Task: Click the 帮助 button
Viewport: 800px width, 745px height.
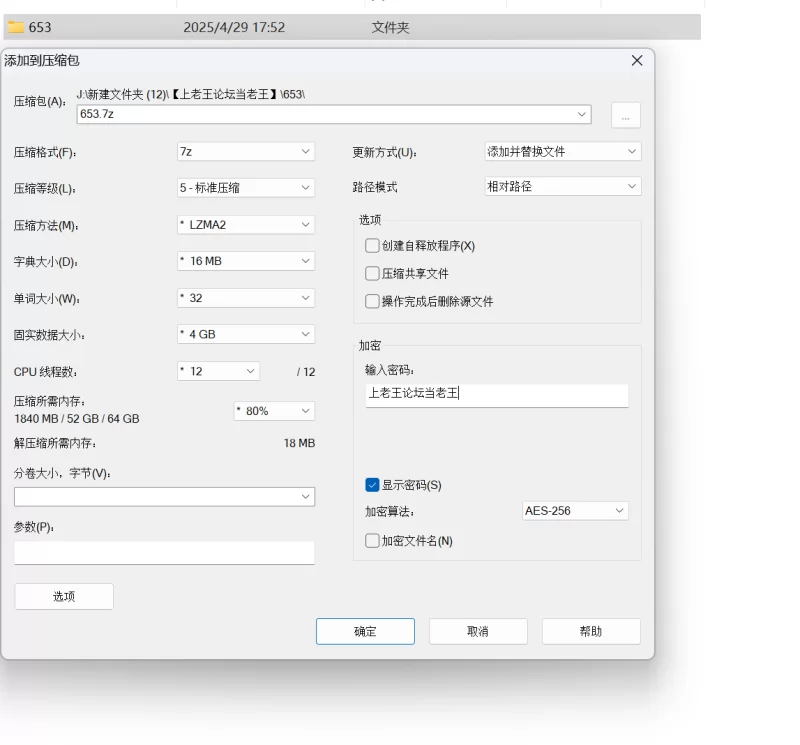Action: pyautogui.click(x=591, y=632)
